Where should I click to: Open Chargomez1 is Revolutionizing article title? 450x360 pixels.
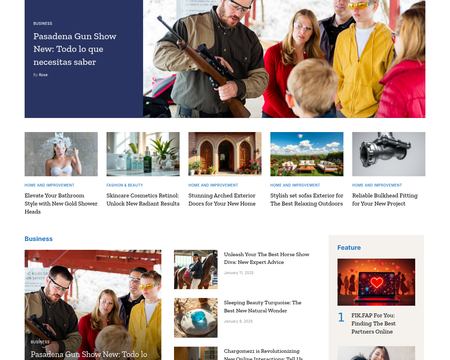pyautogui.click(x=263, y=354)
